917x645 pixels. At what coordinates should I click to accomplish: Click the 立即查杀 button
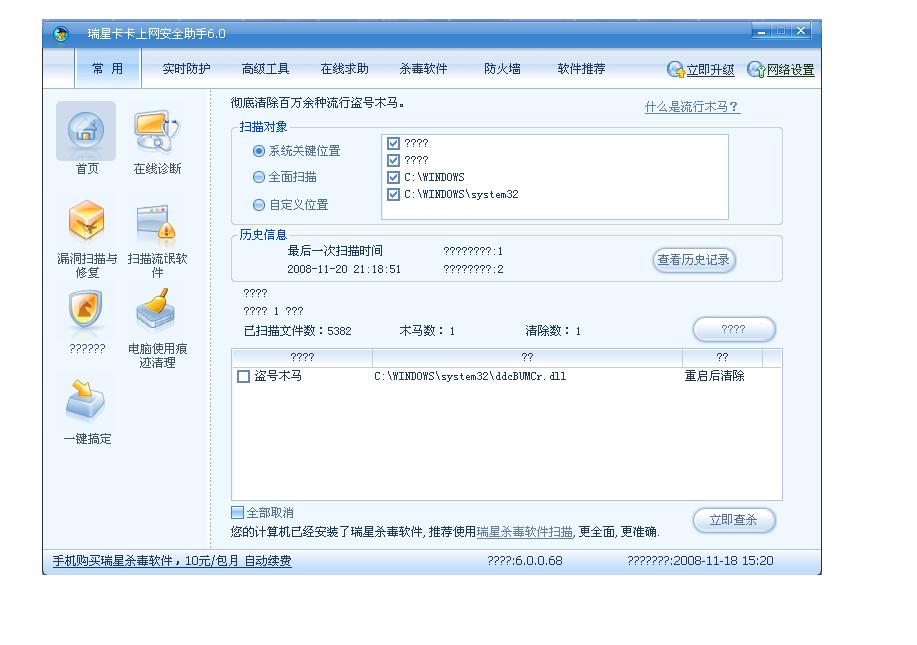pyautogui.click(x=734, y=520)
